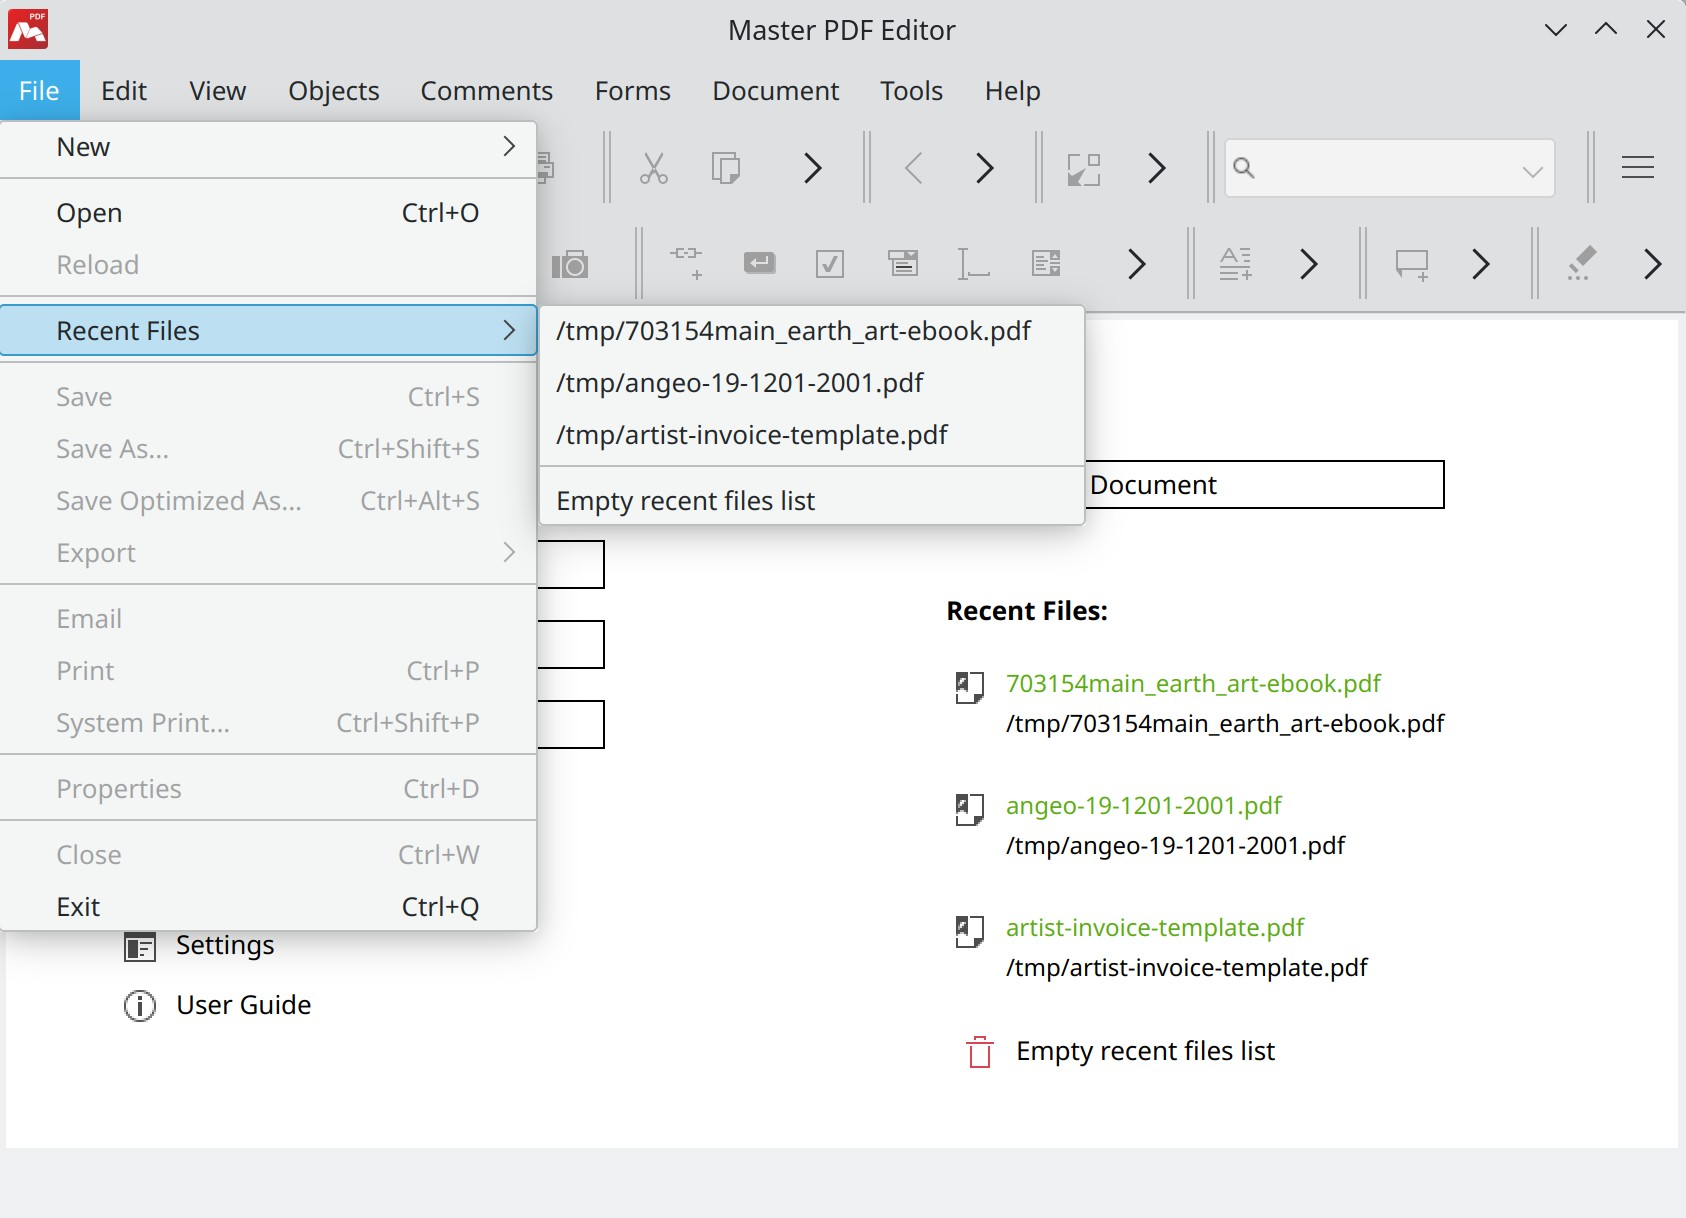
Task: Click the green angeo-19-1201-2001.pdf link
Action: point(1143,806)
